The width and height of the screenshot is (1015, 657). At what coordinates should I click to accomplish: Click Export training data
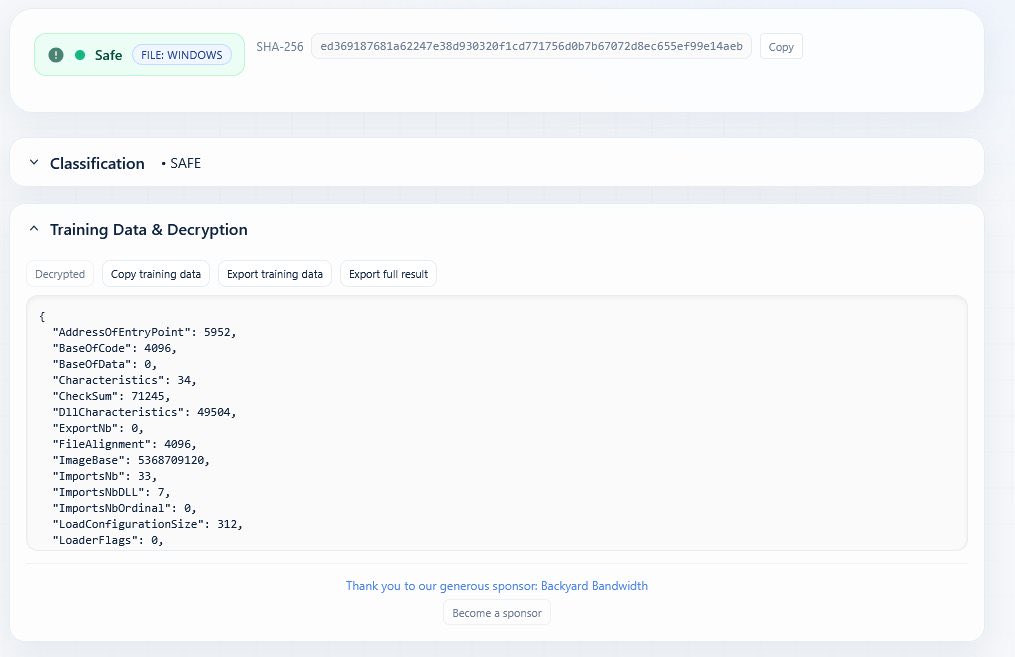pyautogui.click(x=274, y=274)
